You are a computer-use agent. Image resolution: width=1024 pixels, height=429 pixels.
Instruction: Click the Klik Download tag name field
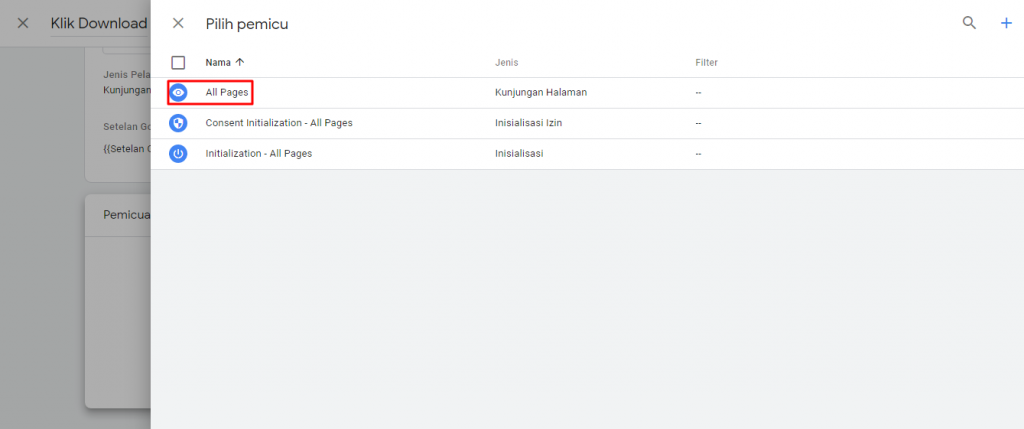pos(99,23)
